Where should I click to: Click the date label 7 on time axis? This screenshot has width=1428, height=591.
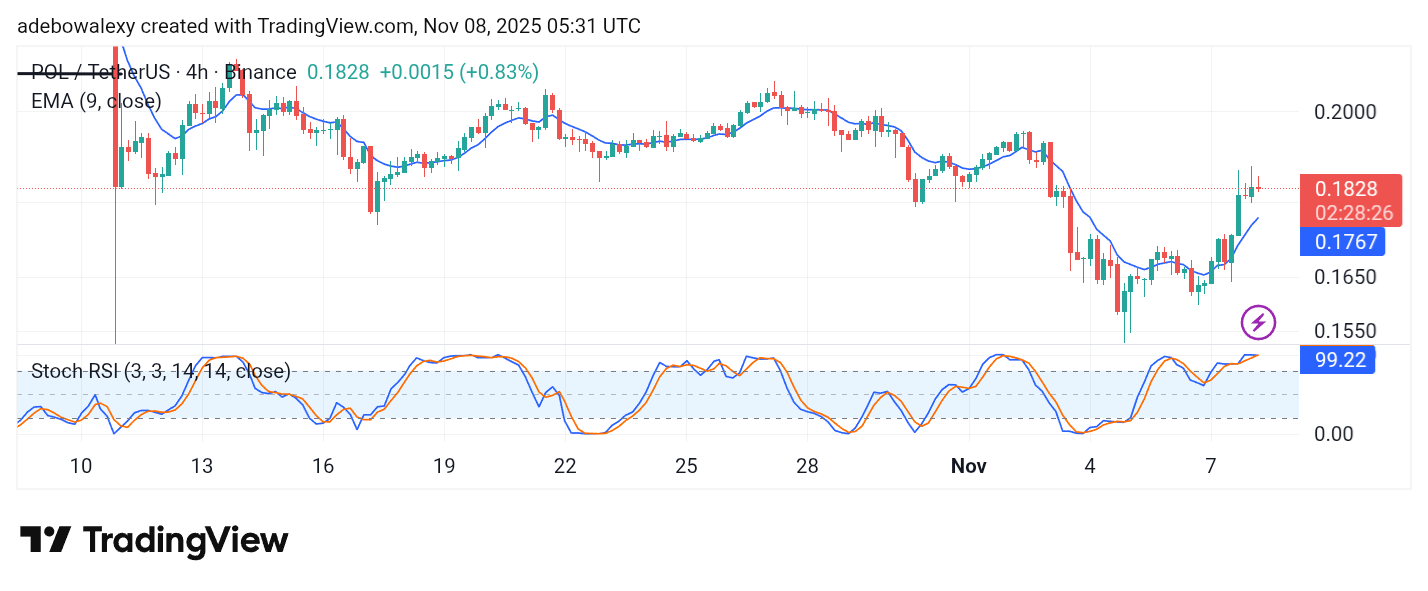click(1210, 466)
